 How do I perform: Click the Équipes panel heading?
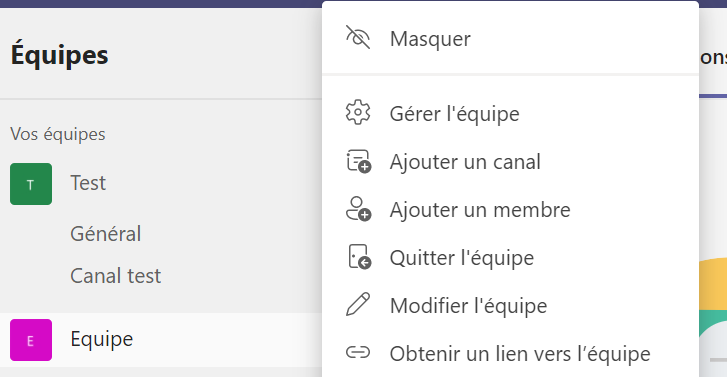(x=59, y=55)
